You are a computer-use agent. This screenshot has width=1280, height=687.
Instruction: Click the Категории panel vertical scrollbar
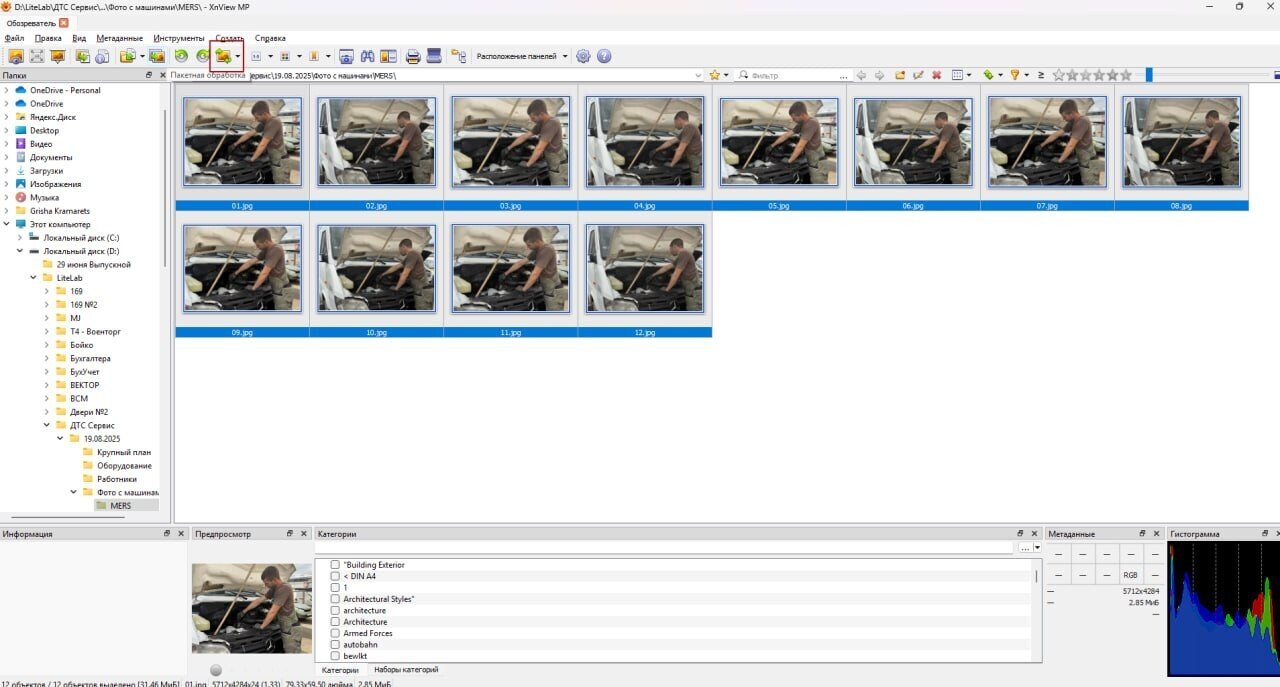pos(1036,576)
